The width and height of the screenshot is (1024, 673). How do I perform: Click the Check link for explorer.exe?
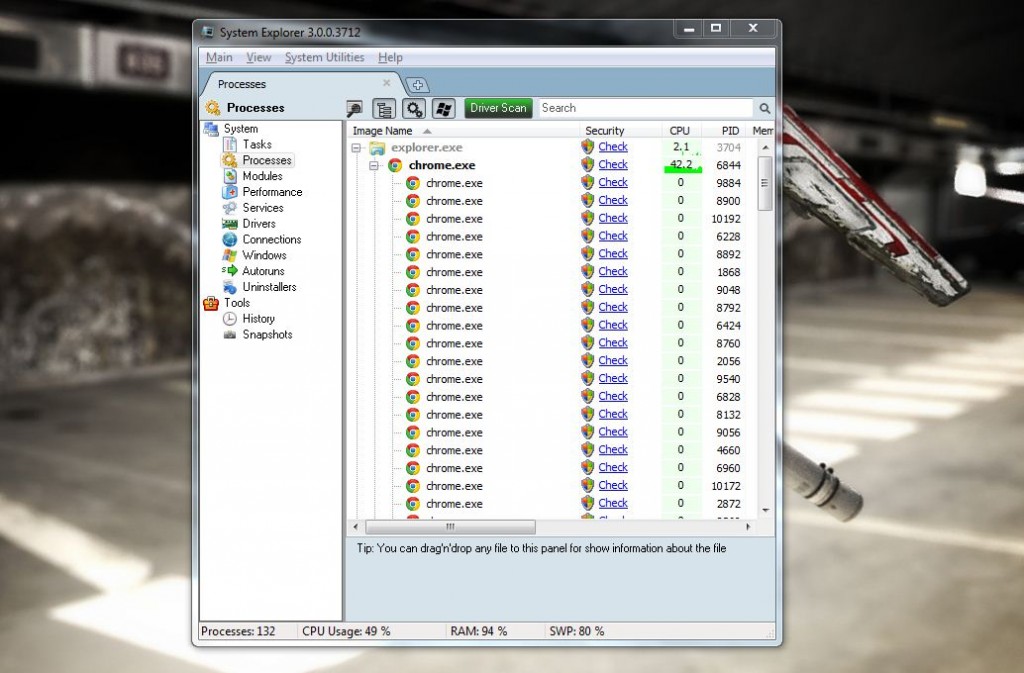tap(613, 147)
